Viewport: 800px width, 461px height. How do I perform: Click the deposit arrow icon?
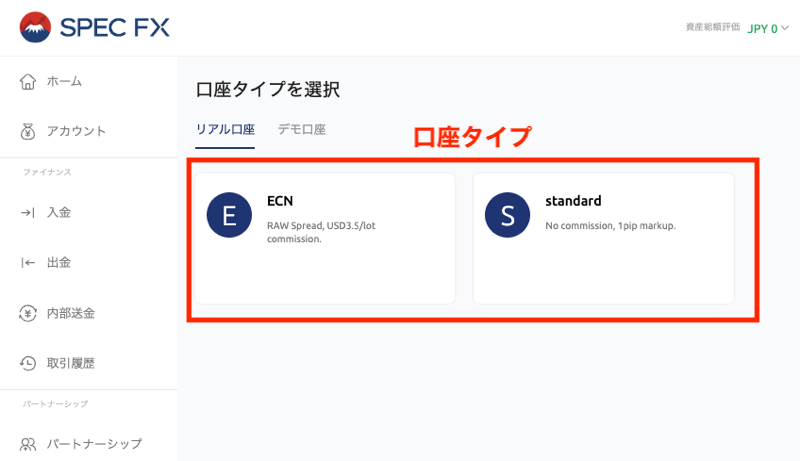point(28,212)
